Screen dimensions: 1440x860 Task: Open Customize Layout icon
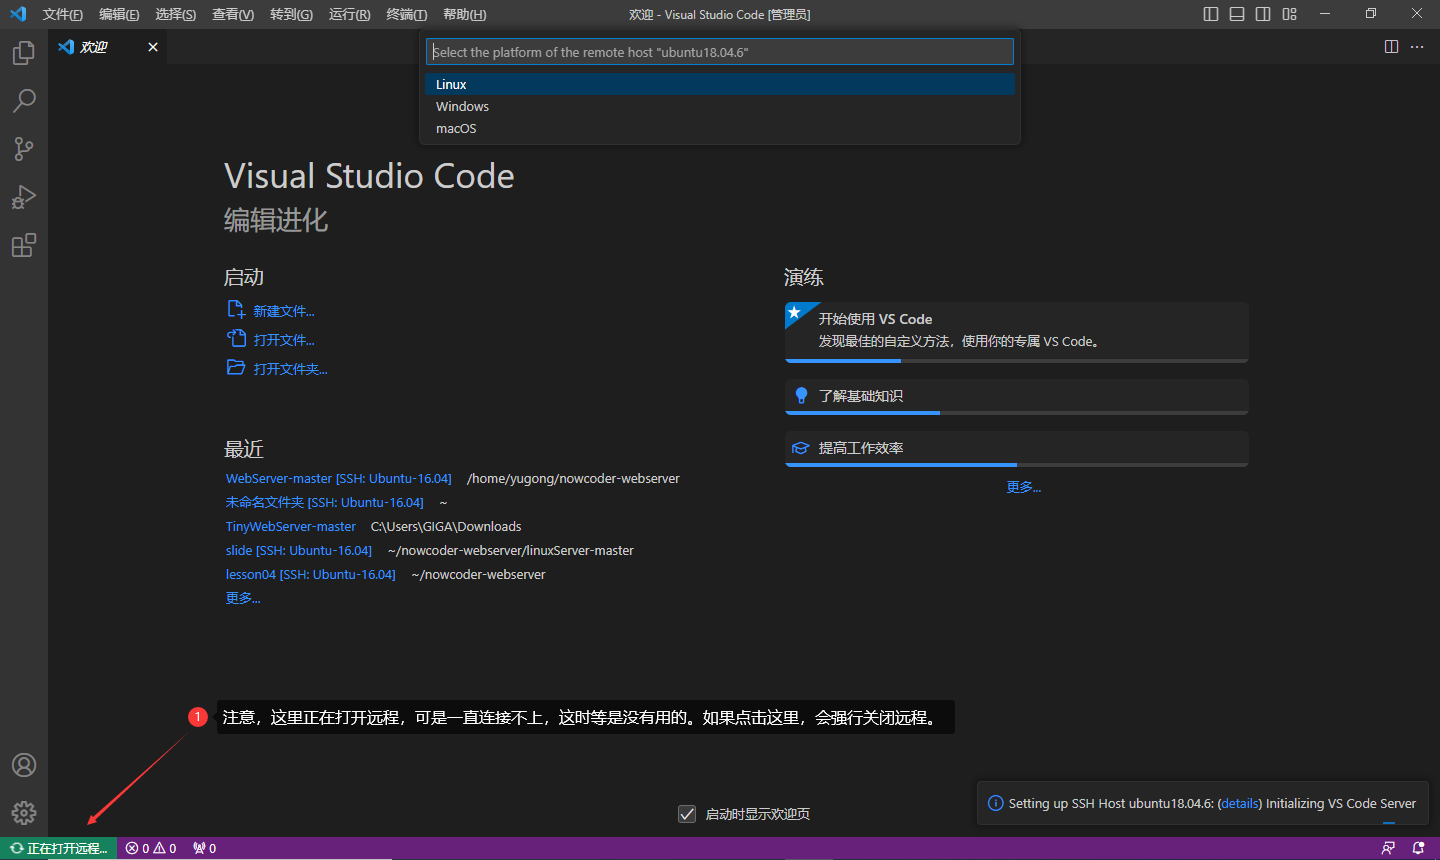coord(1289,14)
